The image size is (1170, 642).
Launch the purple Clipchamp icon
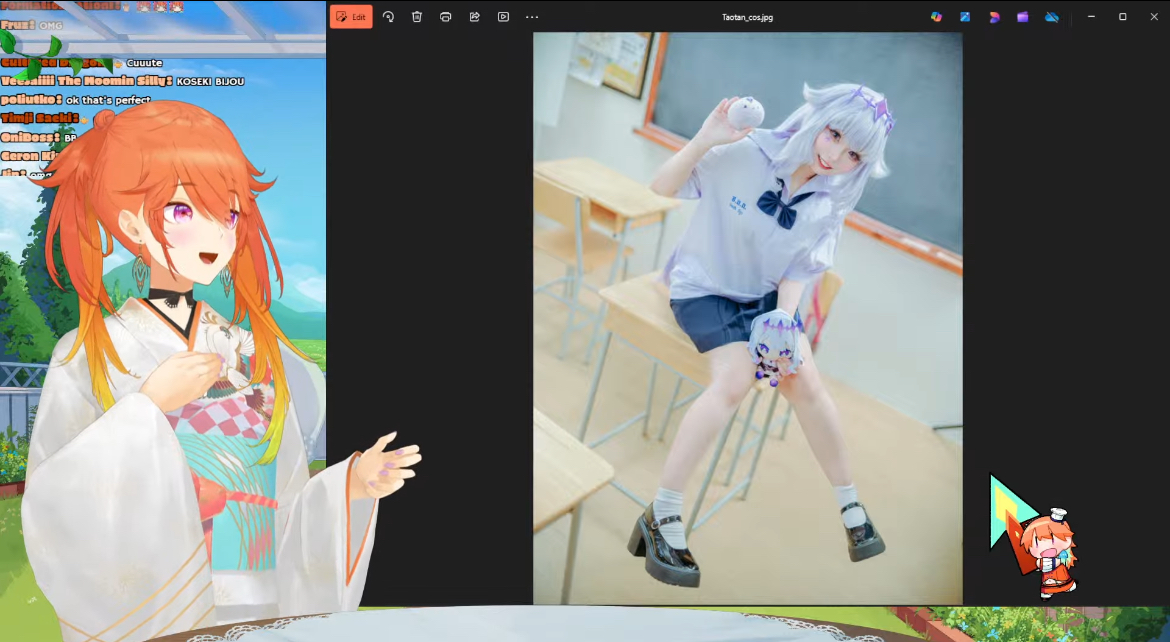1022,16
